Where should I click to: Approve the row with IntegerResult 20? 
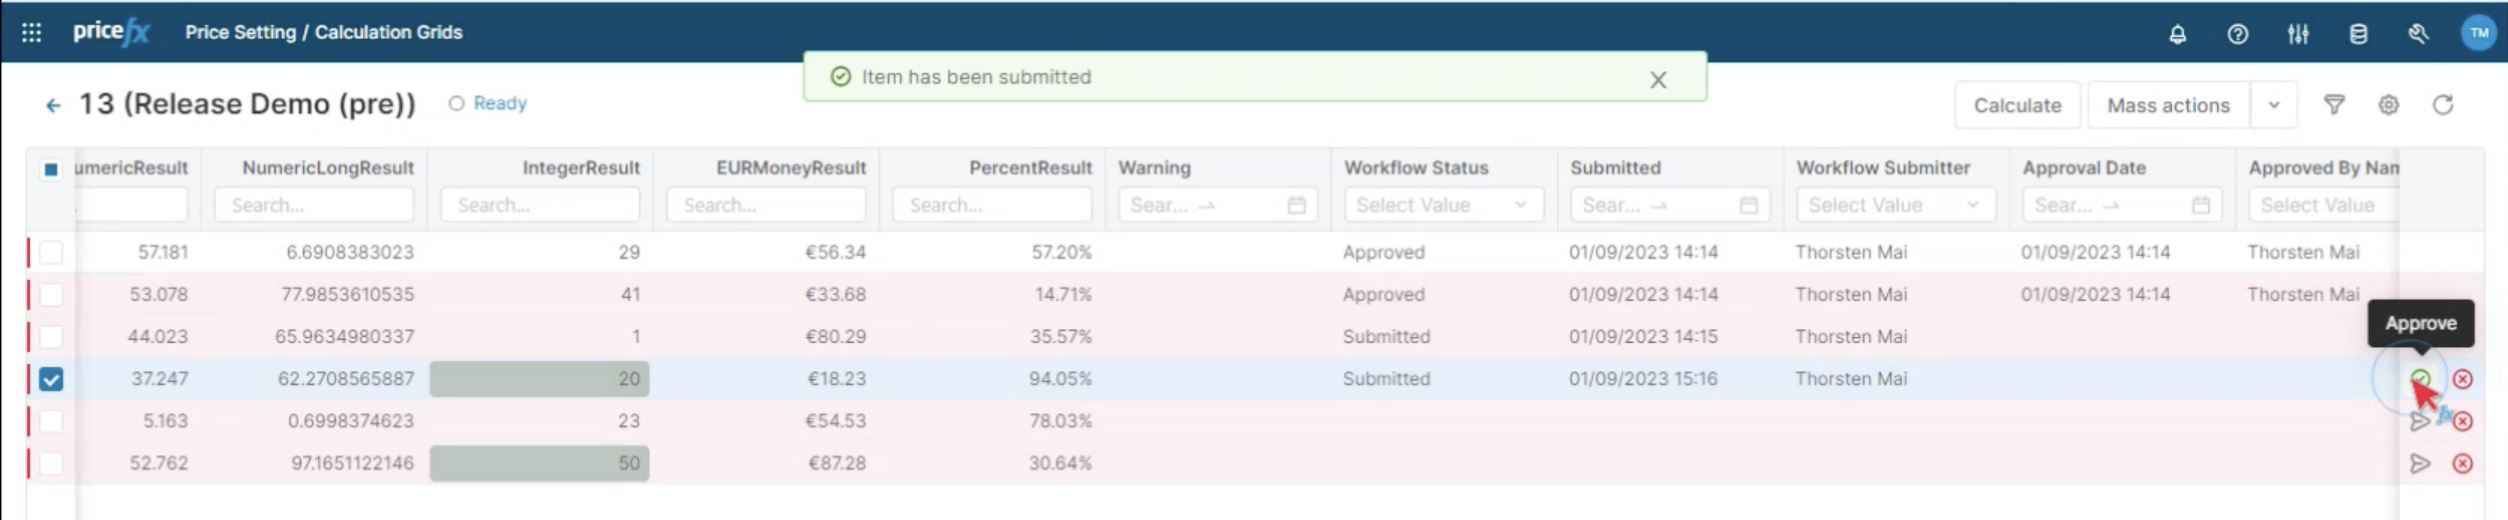click(2420, 378)
